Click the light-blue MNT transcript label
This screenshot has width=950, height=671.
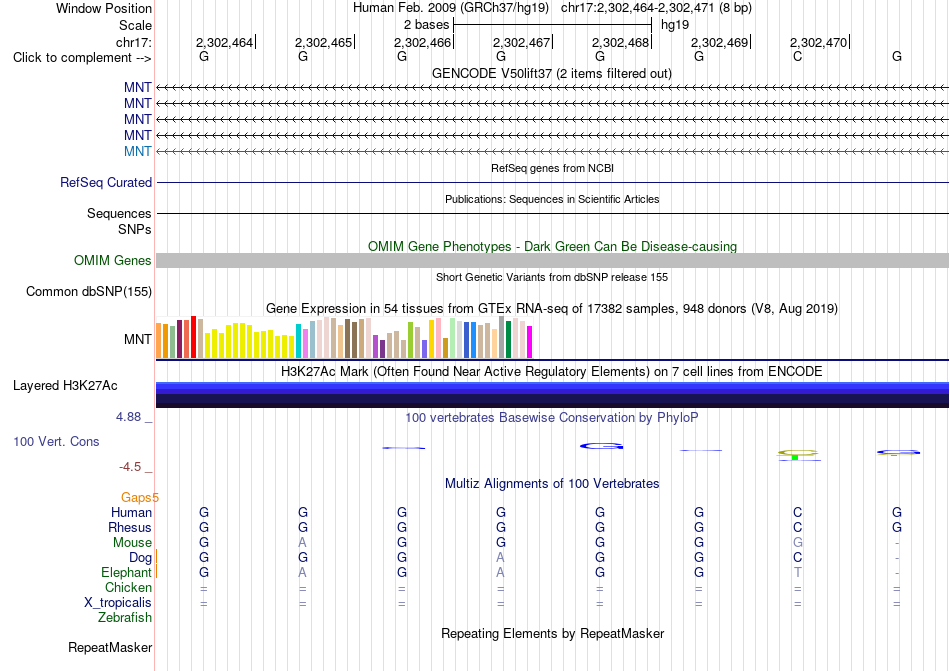pos(138,151)
